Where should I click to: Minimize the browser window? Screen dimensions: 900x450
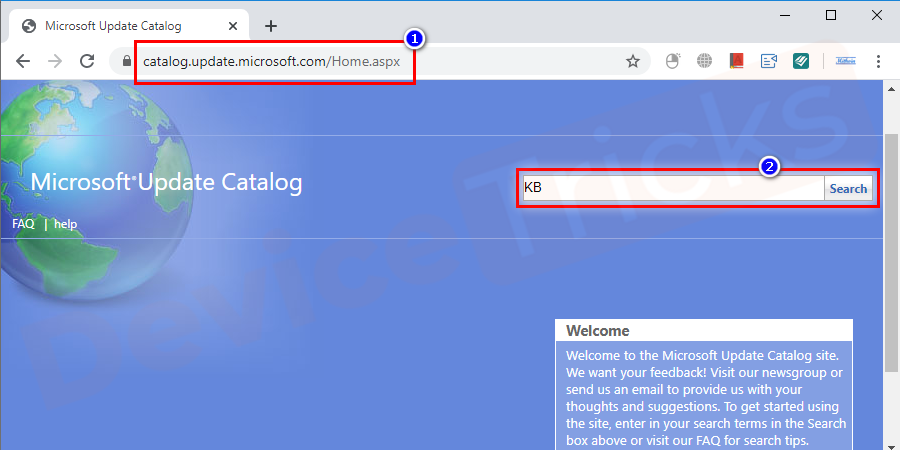[x=785, y=15]
